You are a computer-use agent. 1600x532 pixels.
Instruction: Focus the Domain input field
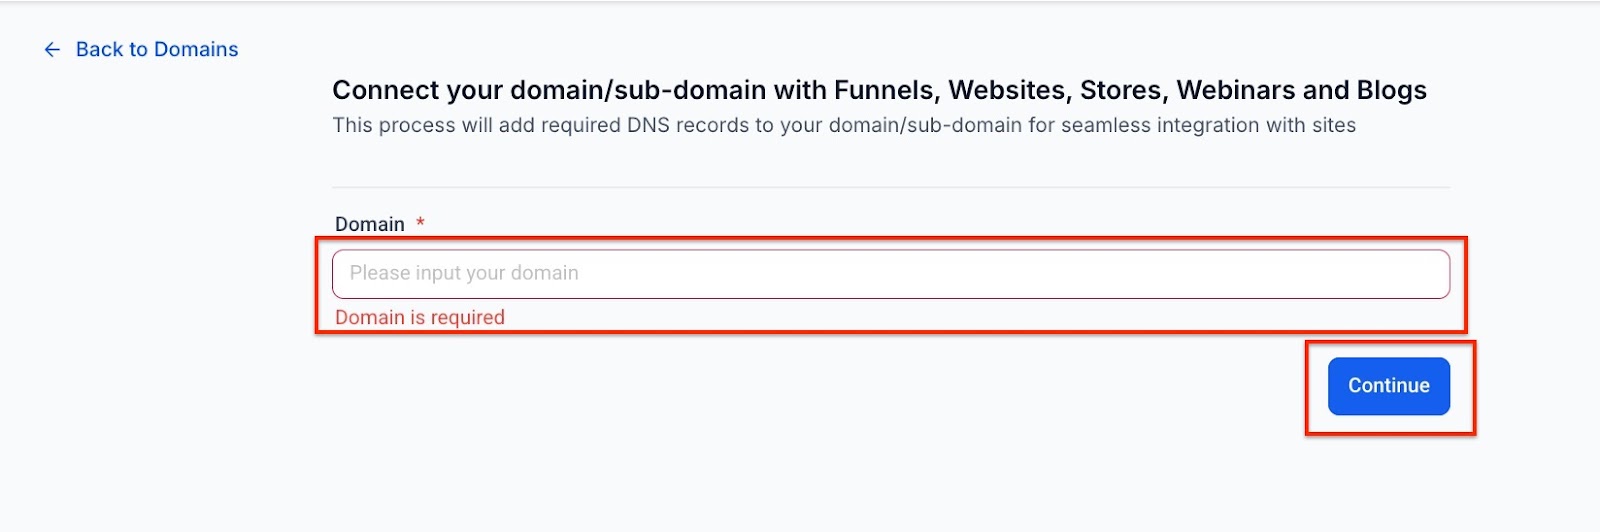click(x=890, y=274)
